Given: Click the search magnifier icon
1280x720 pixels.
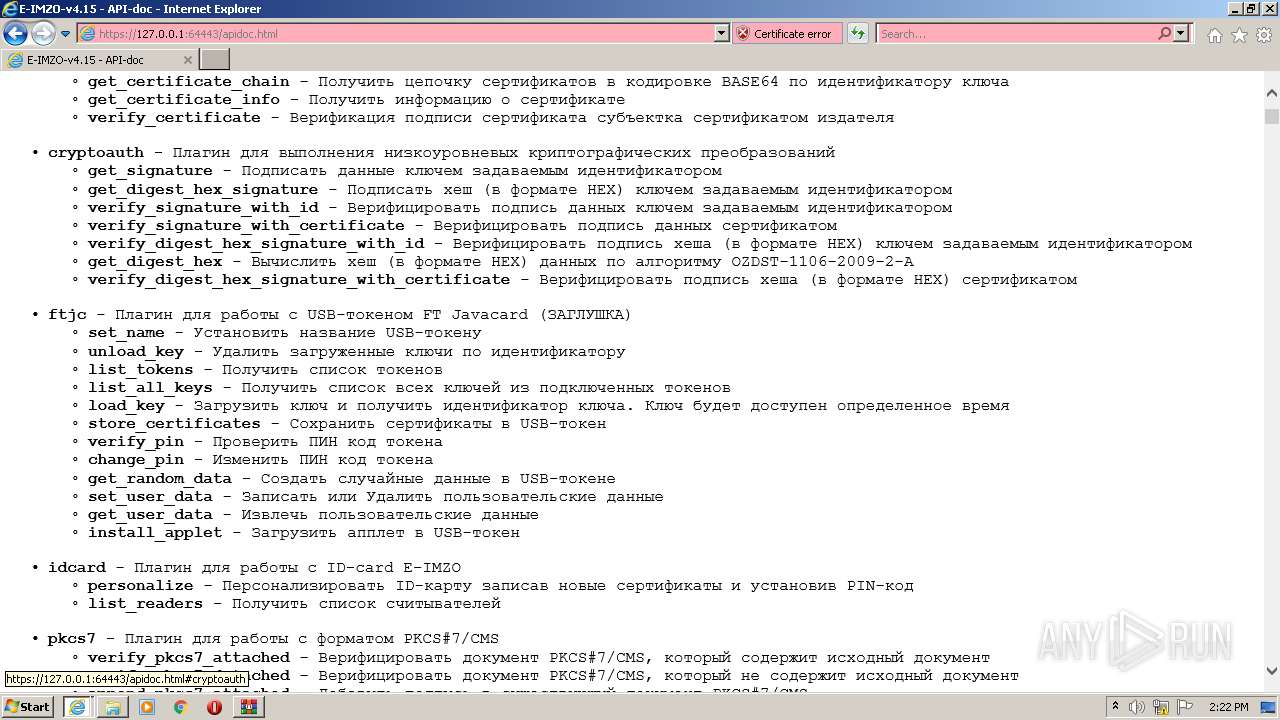Looking at the screenshot, I should 1164,33.
